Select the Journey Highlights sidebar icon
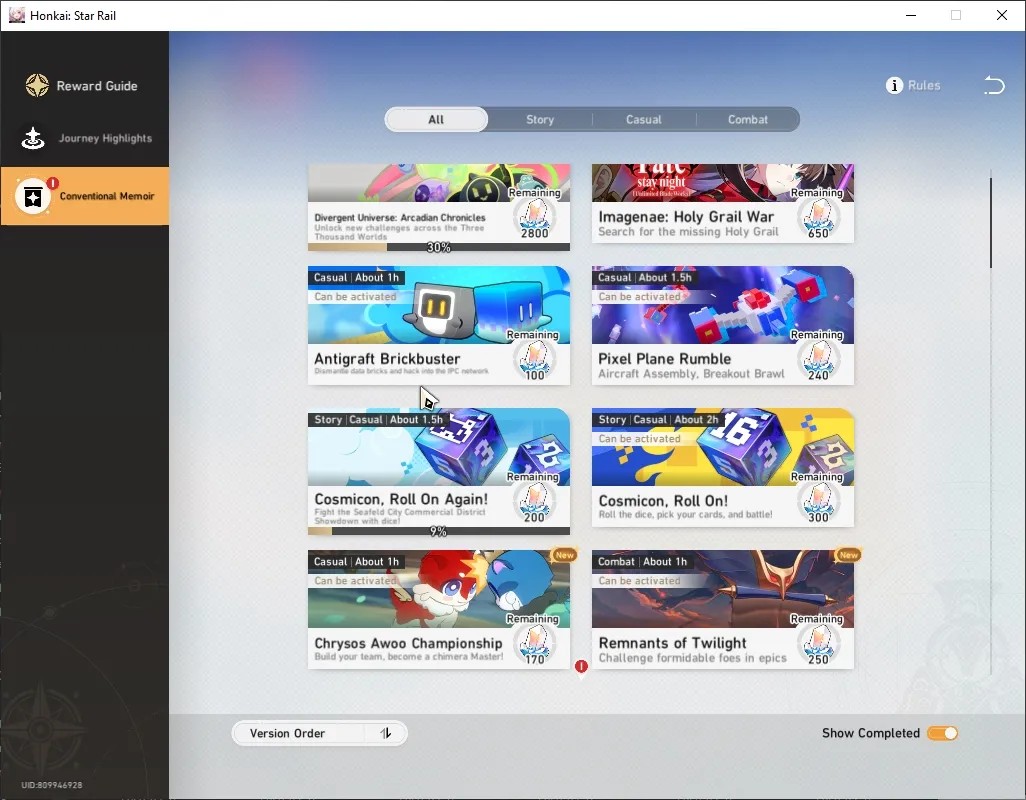This screenshot has width=1026, height=800. (33, 138)
